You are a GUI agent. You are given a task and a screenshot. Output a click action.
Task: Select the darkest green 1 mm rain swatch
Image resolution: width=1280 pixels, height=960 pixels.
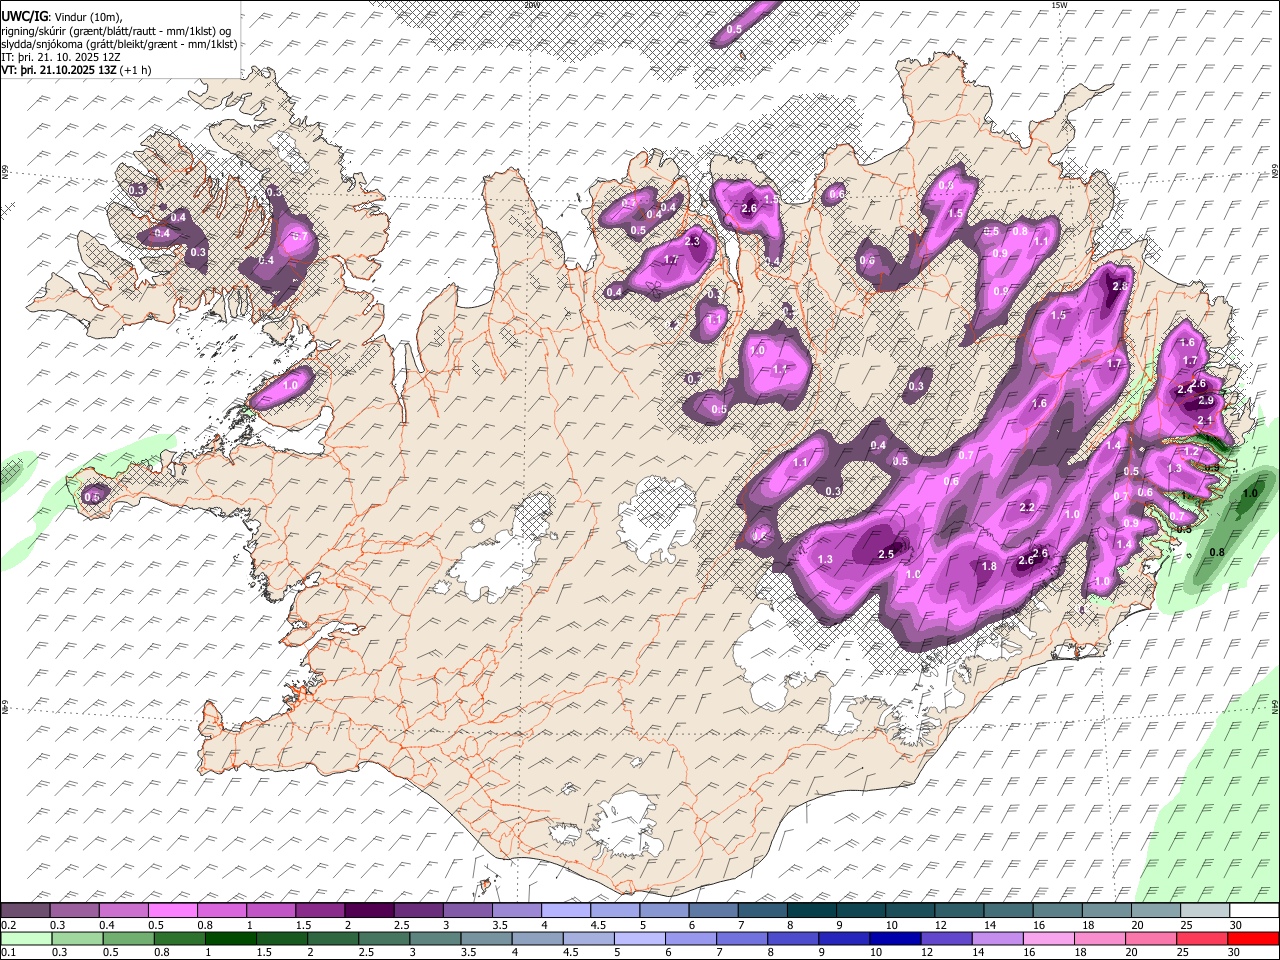[x=230, y=938]
